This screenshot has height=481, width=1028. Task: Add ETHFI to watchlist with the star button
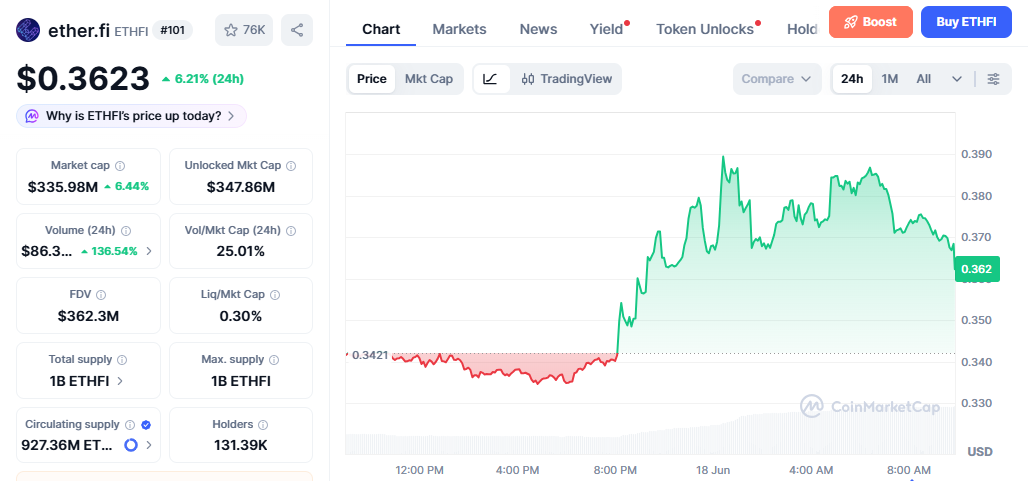coord(244,30)
